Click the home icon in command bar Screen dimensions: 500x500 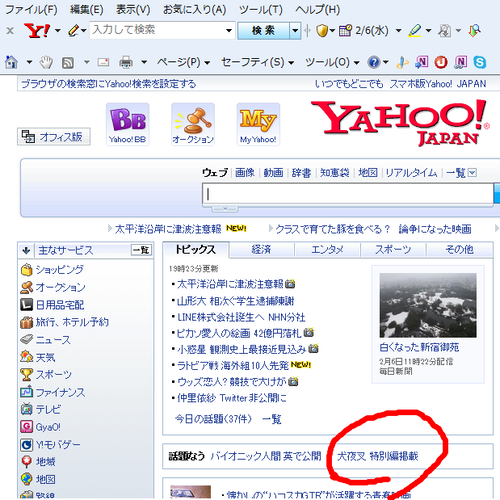[12, 62]
